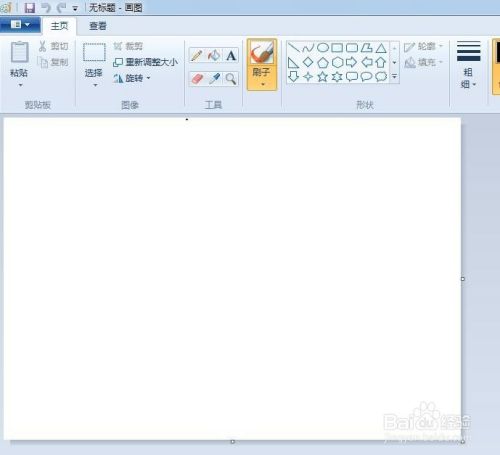Select the right arrow shape
The height and width of the screenshot is (455, 500).
click(x=352, y=62)
